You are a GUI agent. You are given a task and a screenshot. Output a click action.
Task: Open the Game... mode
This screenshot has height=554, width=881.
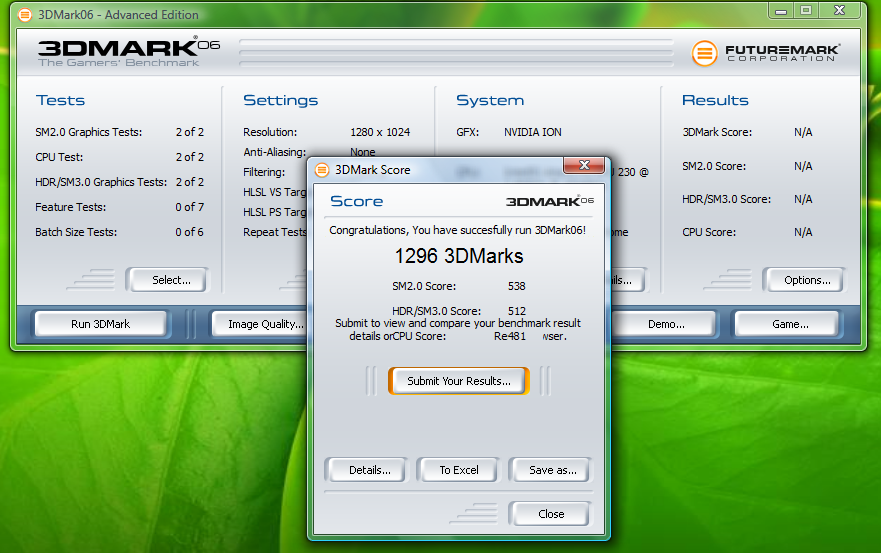pyautogui.click(x=787, y=324)
